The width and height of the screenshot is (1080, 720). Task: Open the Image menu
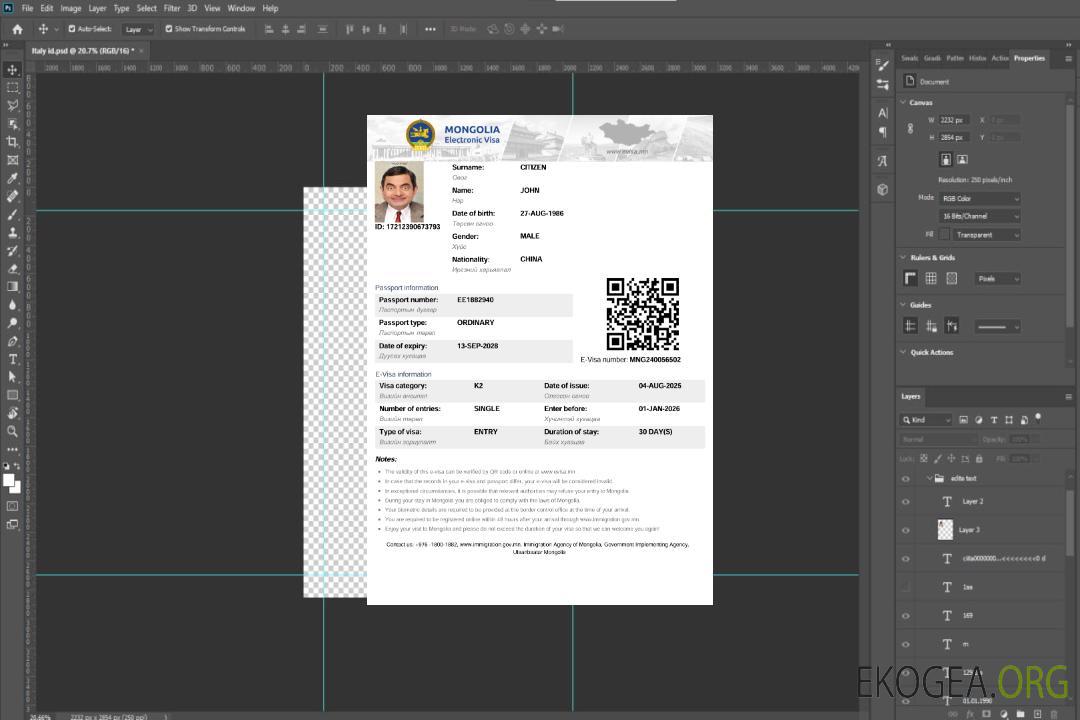(x=71, y=8)
